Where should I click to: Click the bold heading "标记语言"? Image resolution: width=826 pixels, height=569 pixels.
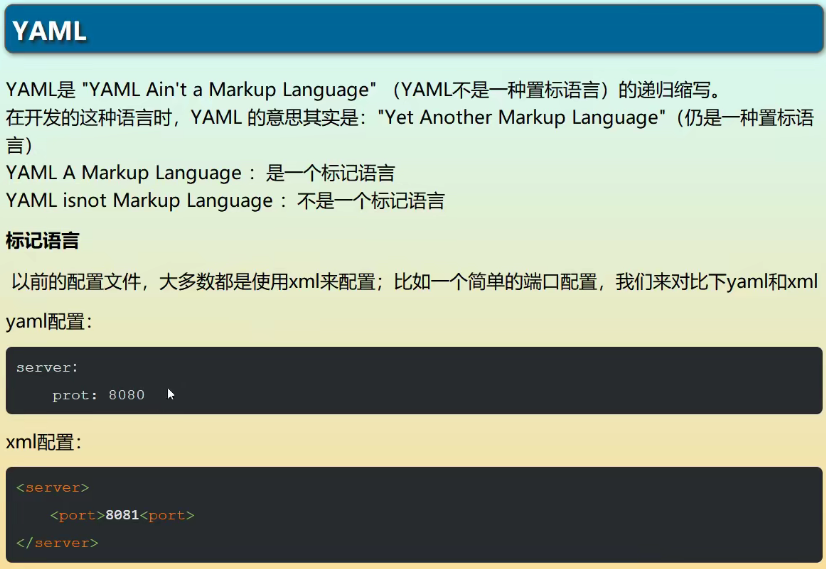point(42,241)
